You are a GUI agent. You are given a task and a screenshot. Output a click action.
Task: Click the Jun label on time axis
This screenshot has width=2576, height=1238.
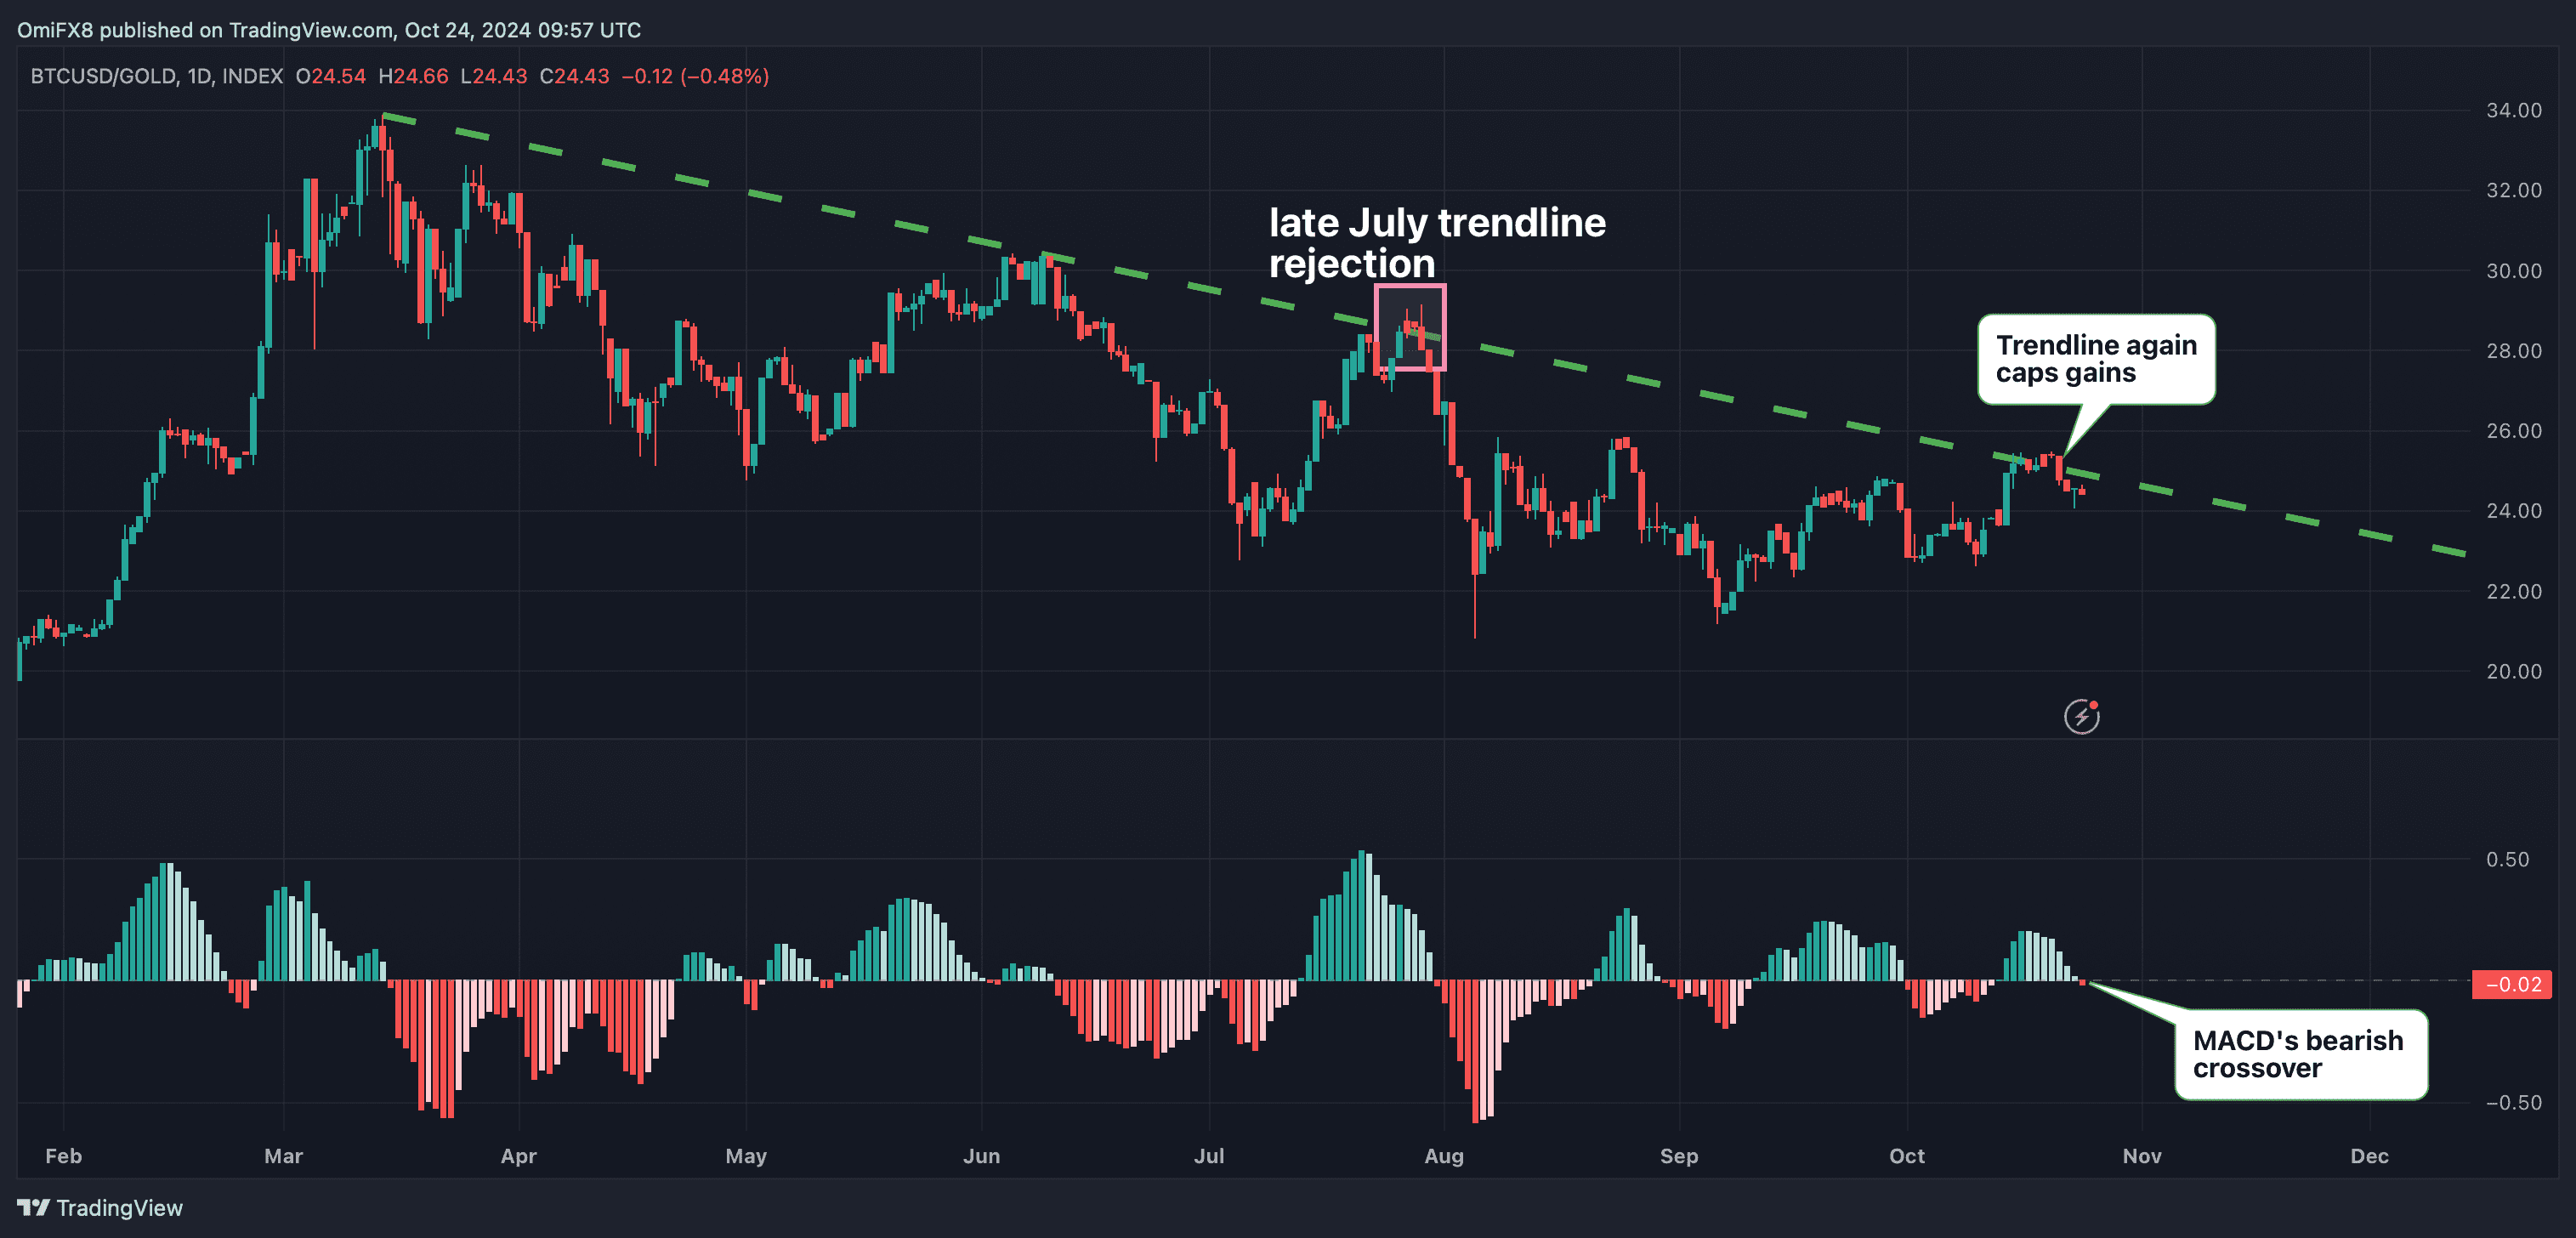981,1156
